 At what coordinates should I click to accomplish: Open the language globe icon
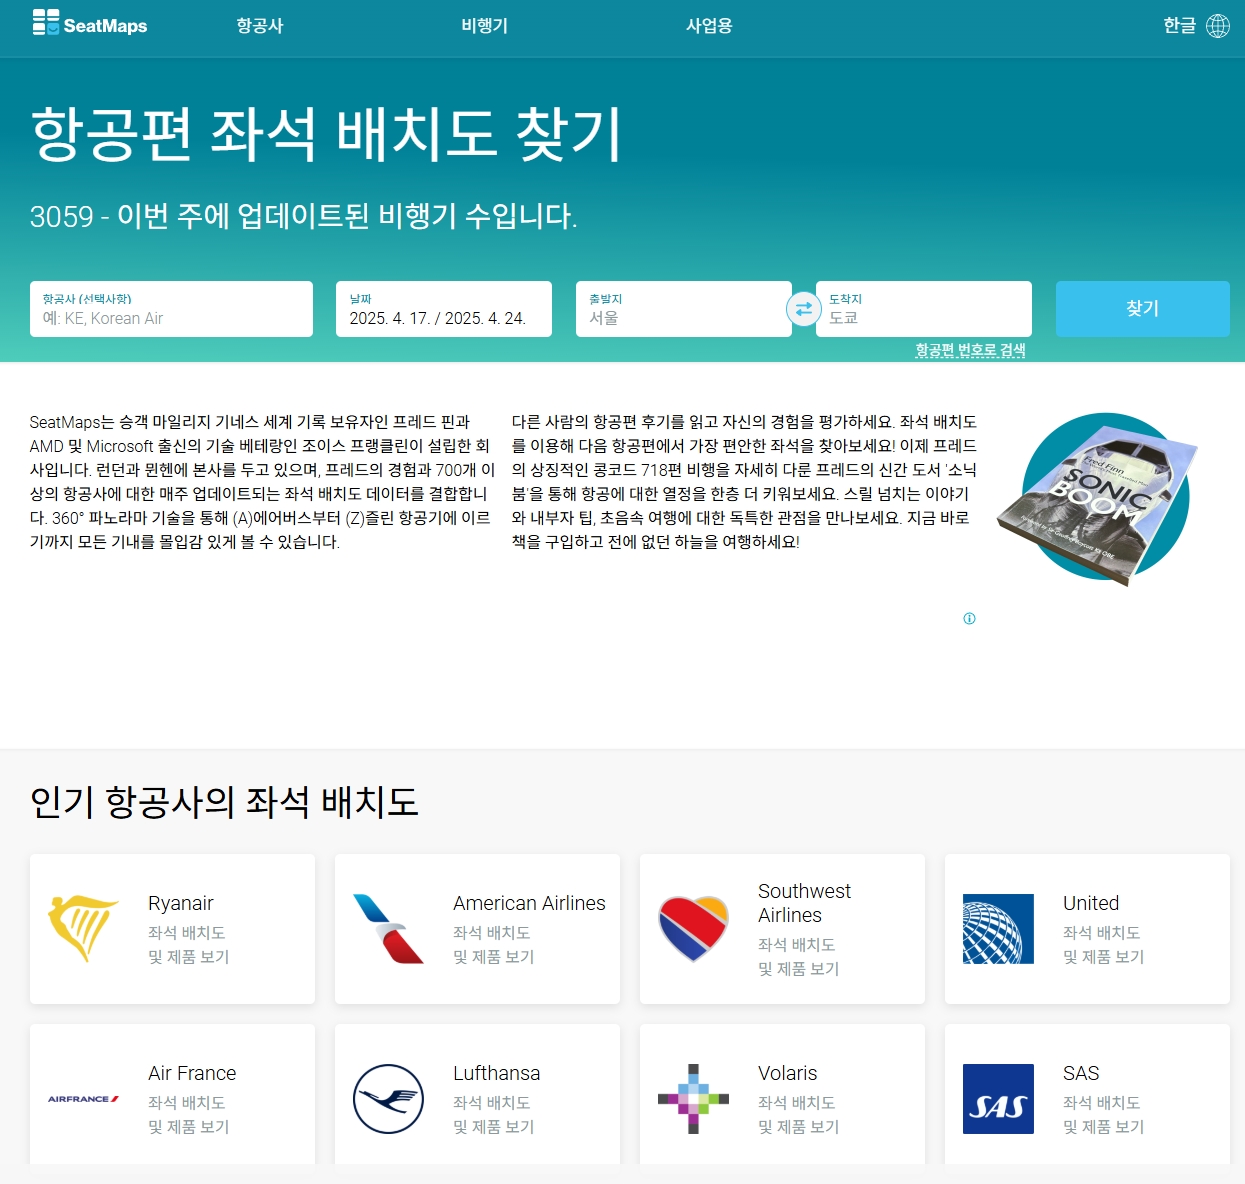[1219, 25]
